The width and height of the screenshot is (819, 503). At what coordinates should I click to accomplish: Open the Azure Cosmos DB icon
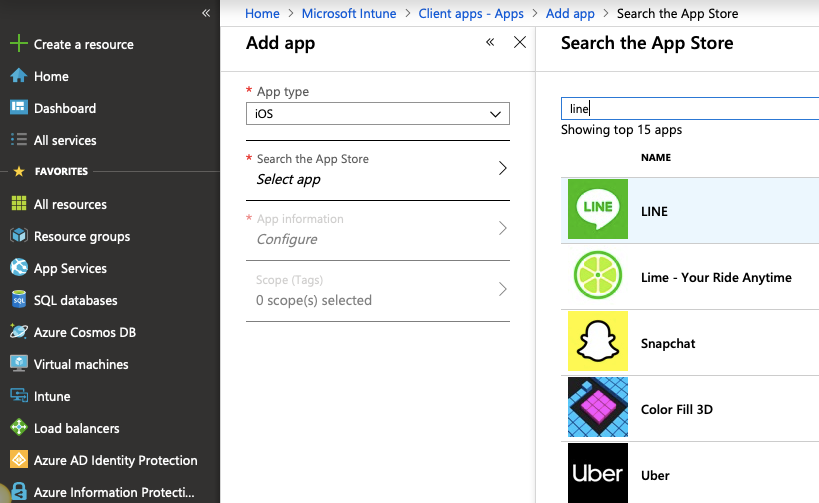(18, 332)
